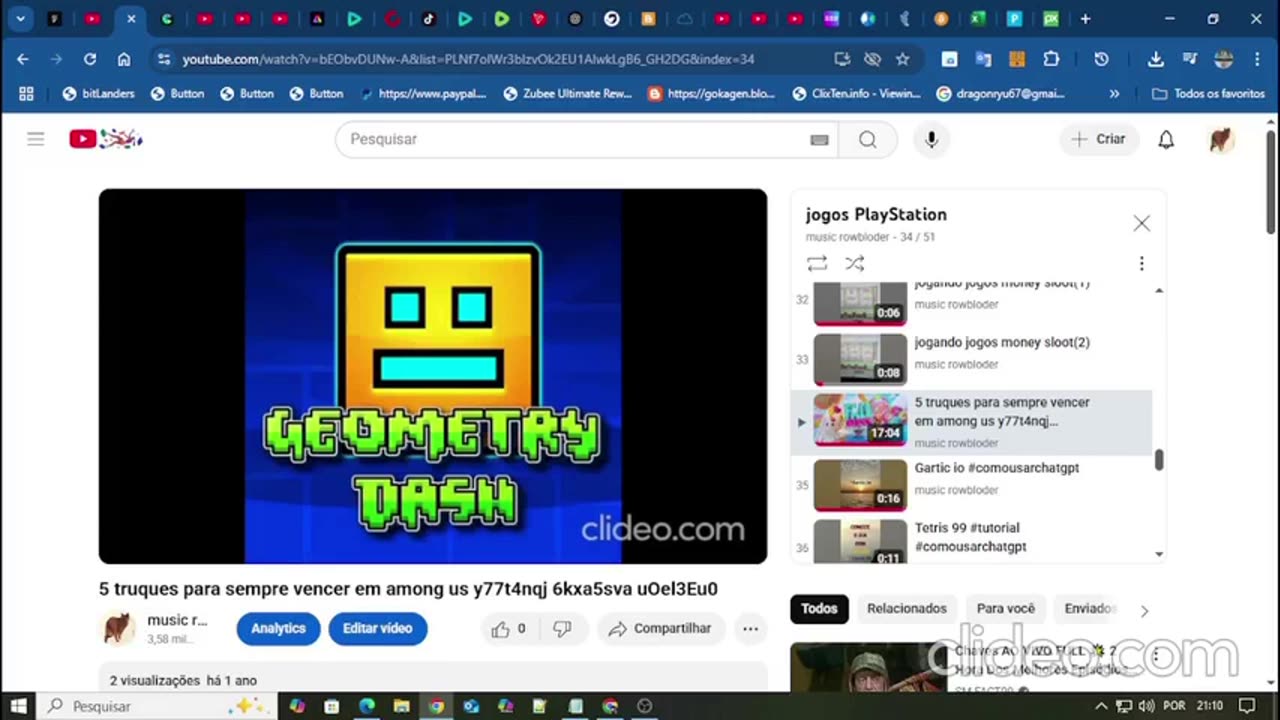The height and width of the screenshot is (720, 1280).
Task: Open video Analytics
Action: pyautogui.click(x=278, y=629)
